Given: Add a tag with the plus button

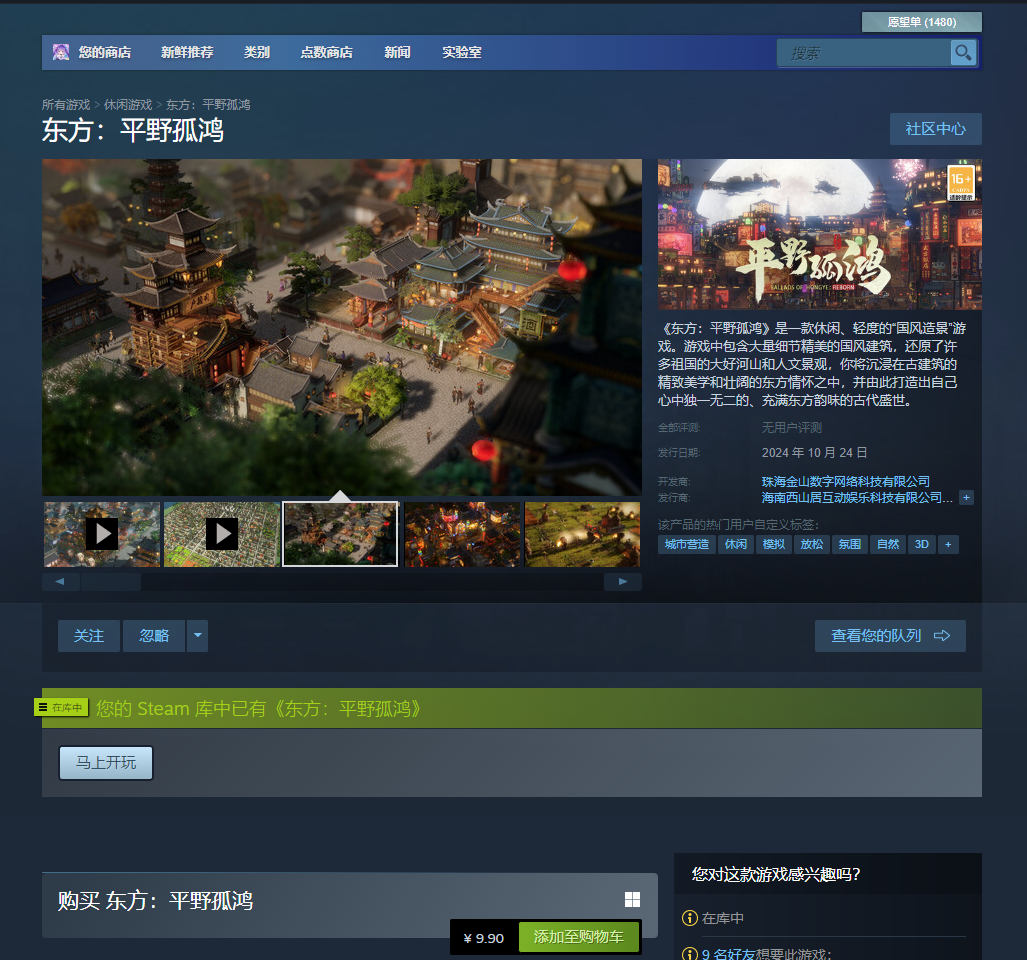Looking at the screenshot, I should coord(948,544).
